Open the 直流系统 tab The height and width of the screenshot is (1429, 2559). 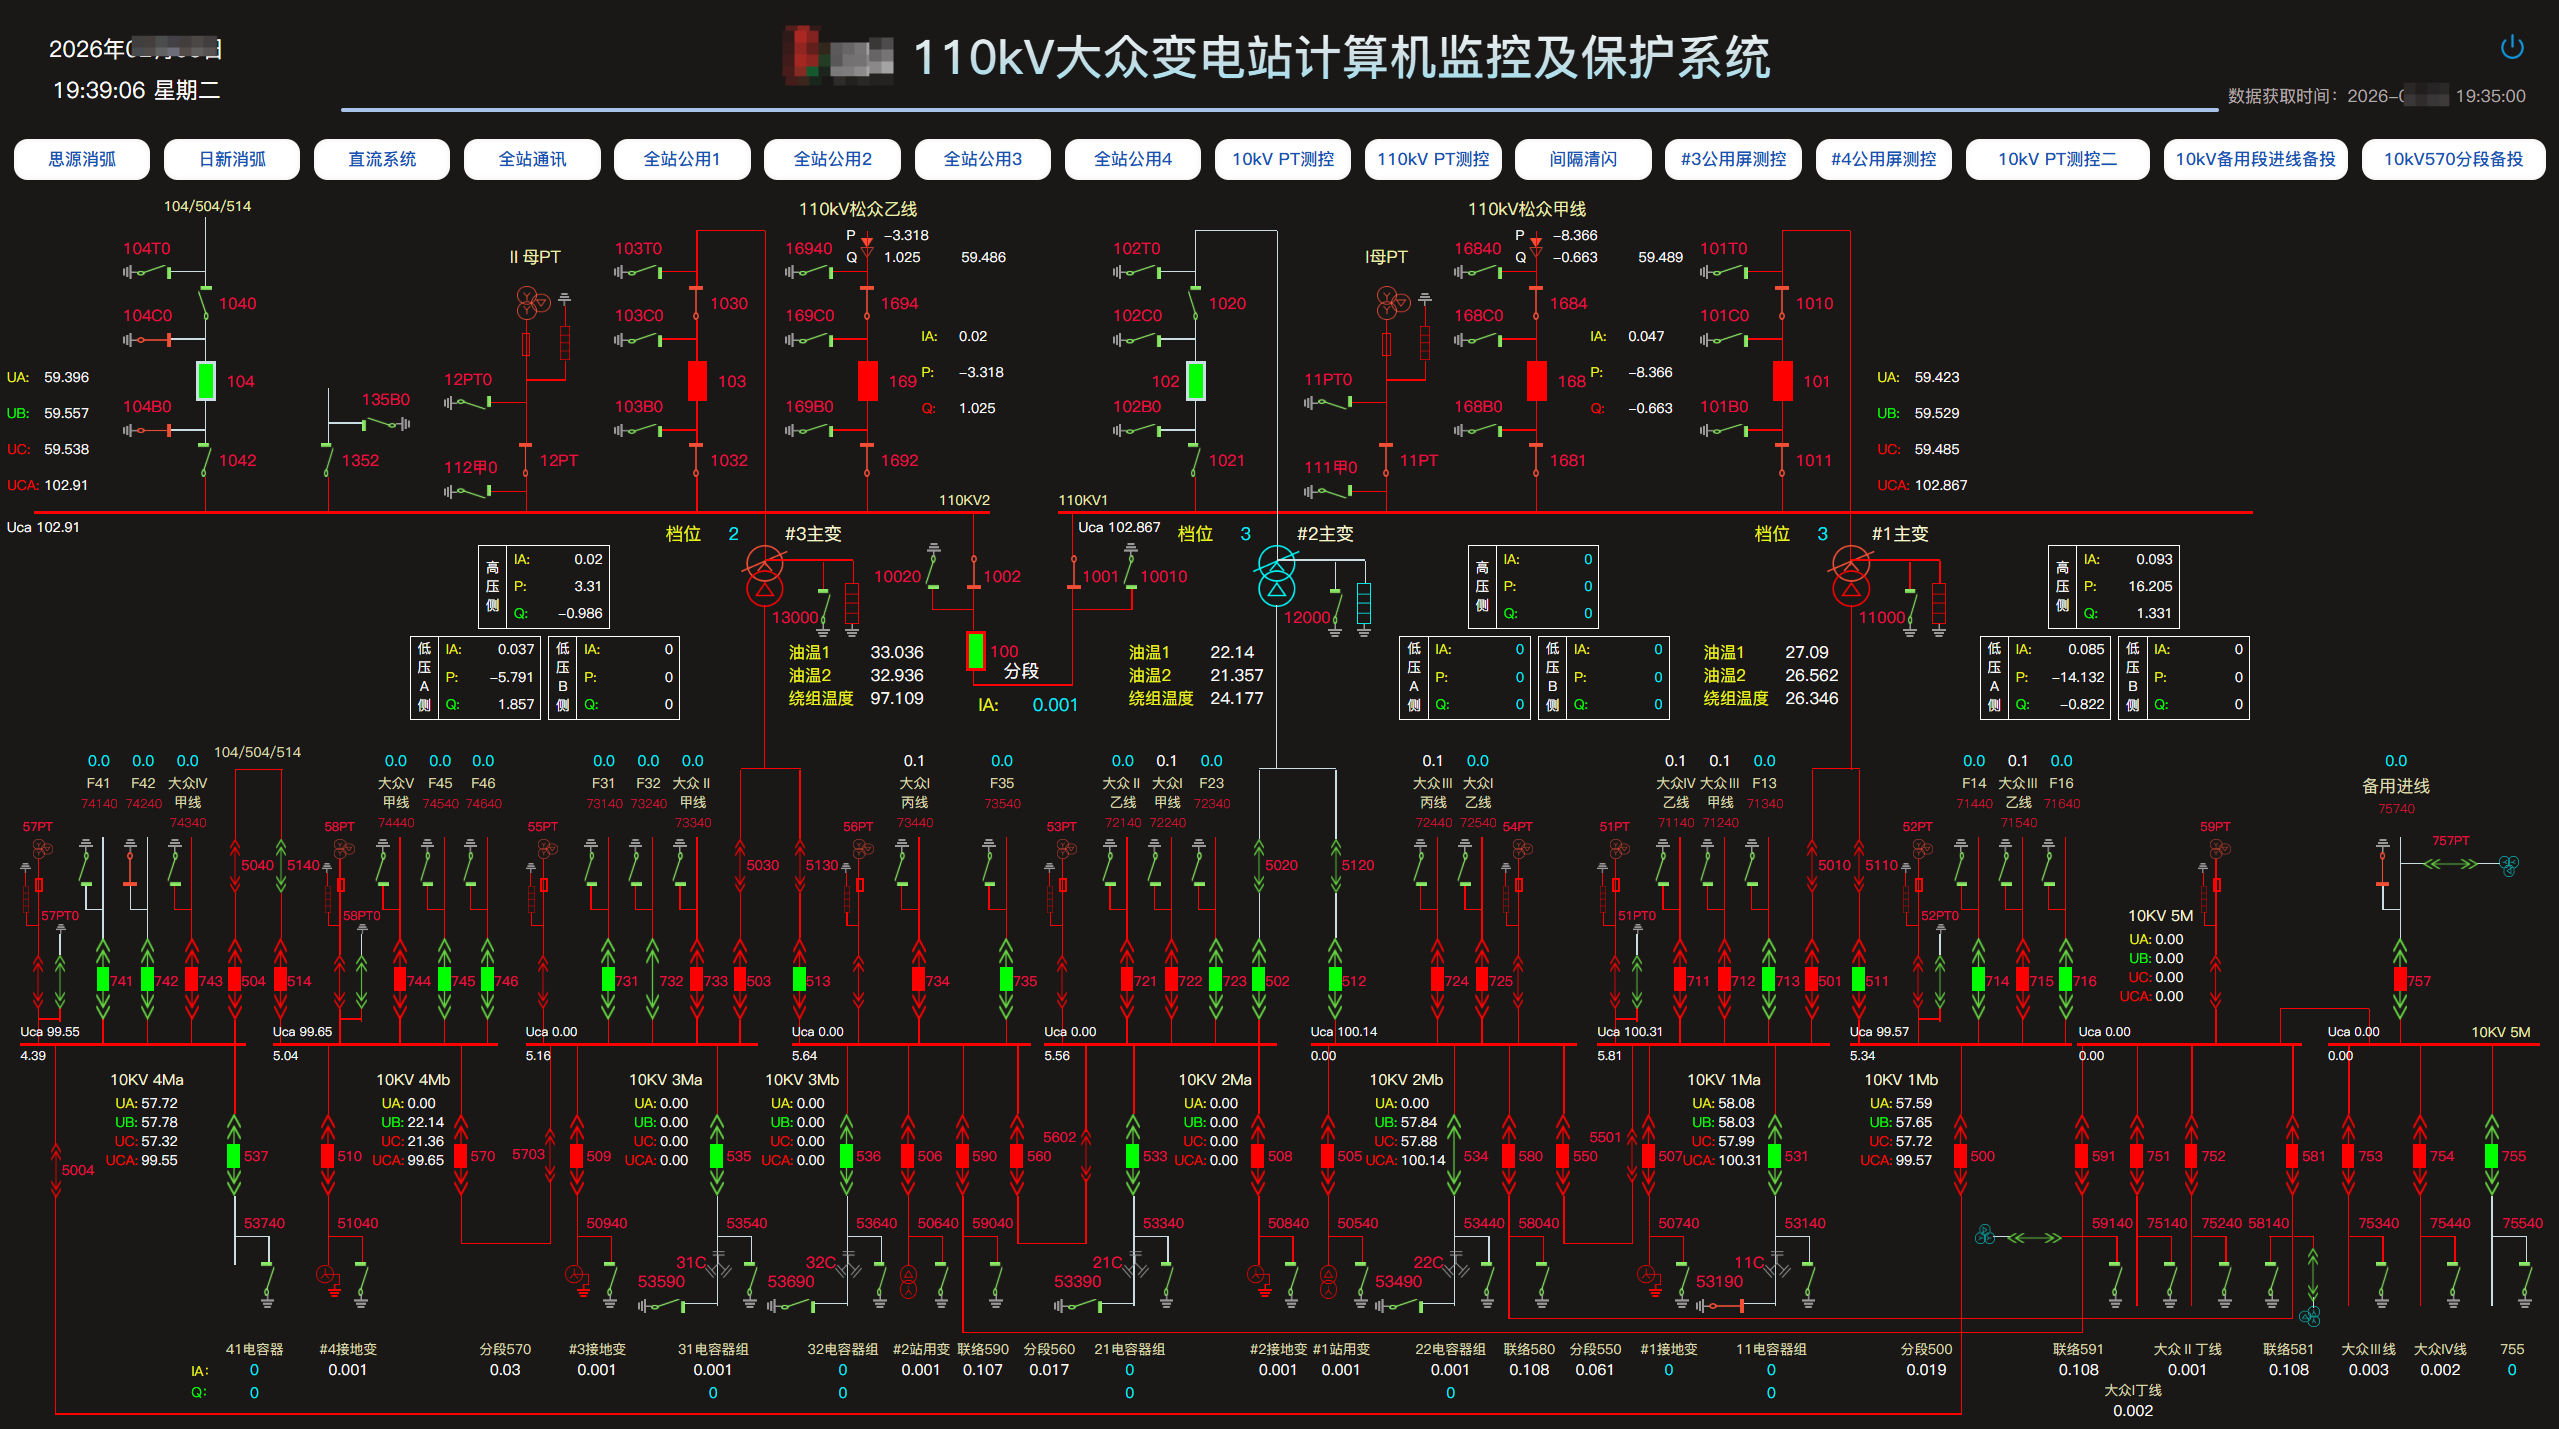(x=382, y=159)
